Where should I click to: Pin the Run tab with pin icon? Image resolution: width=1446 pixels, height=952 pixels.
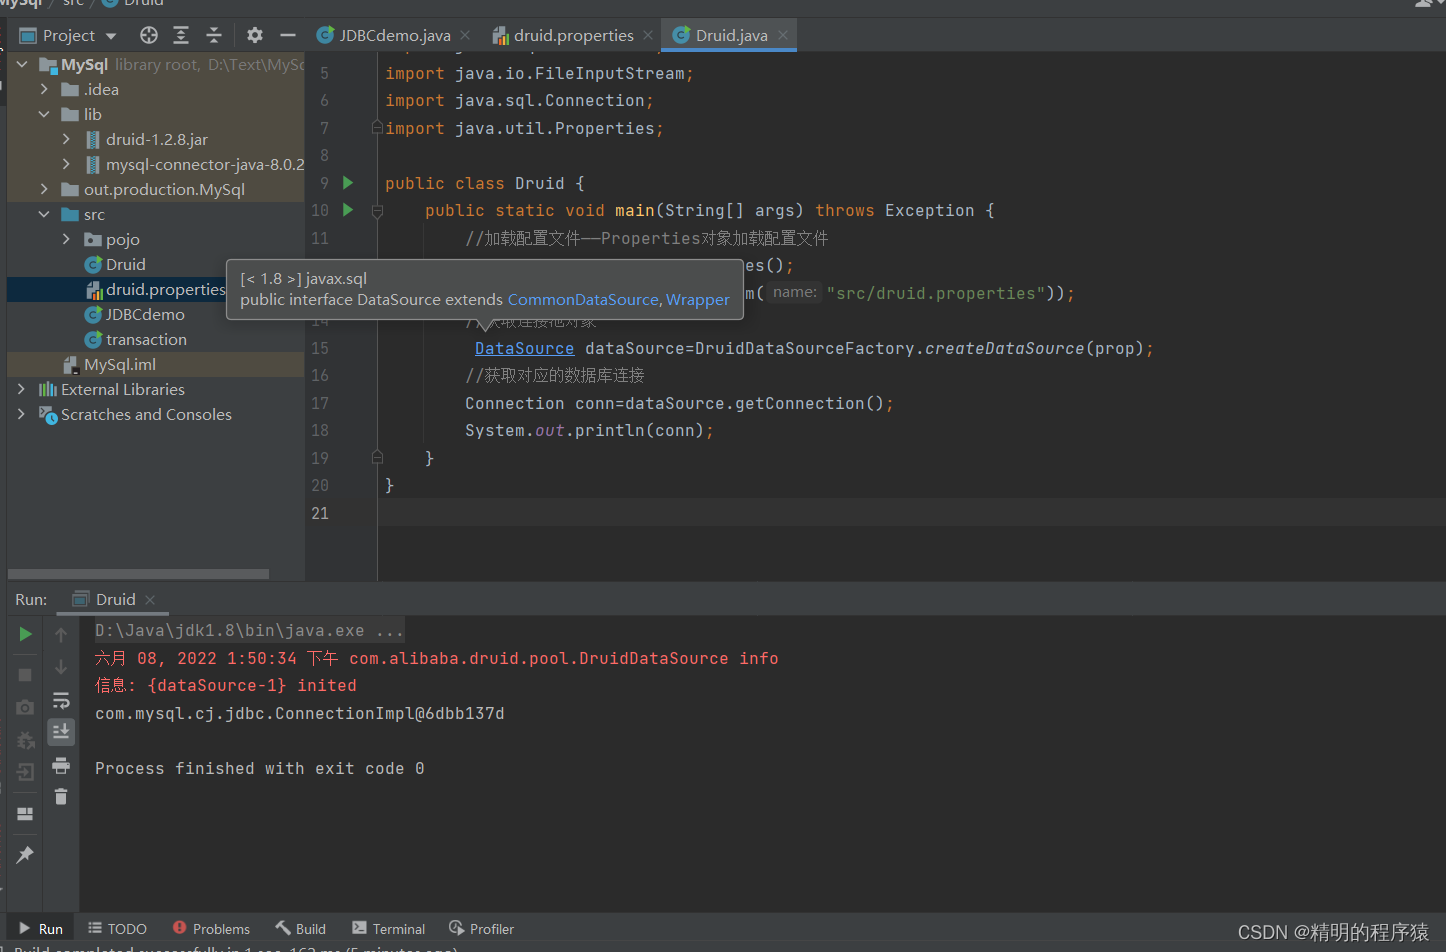click(25, 855)
